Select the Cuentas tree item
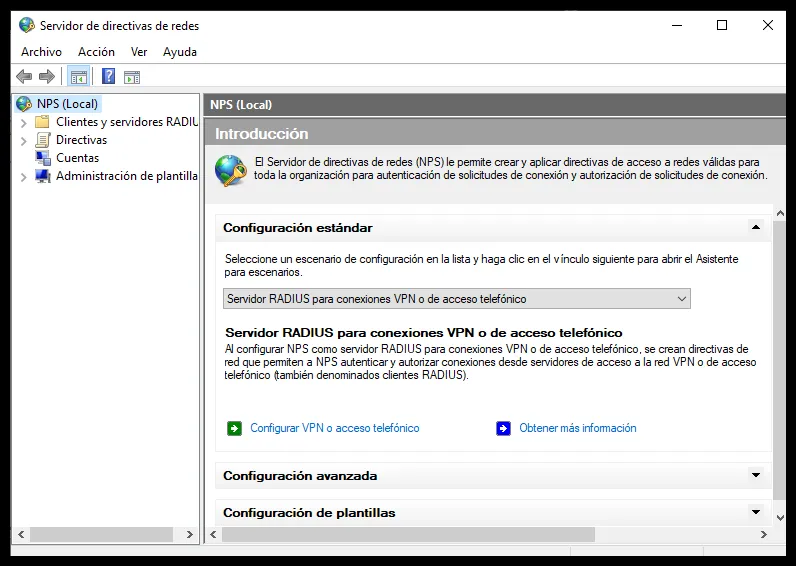The height and width of the screenshot is (566, 796). tap(77, 158)
